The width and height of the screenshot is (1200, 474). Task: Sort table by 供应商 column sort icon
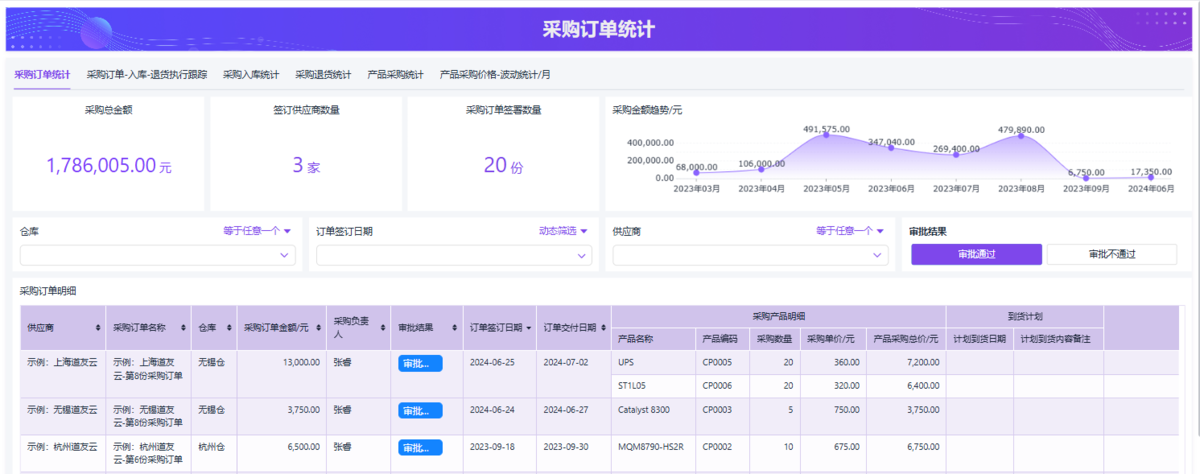97,328
